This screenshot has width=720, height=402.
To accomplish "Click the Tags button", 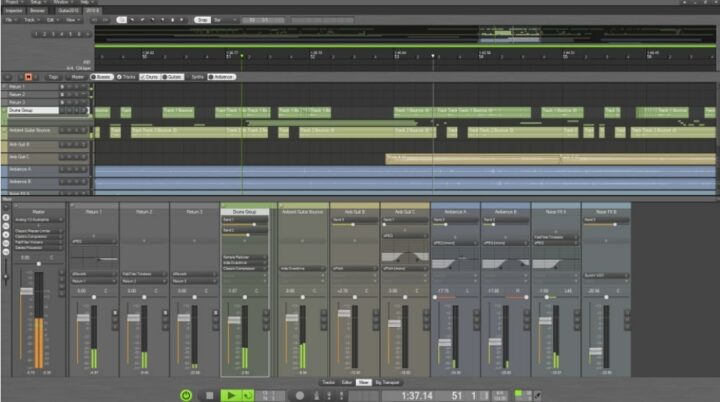I will [x=52, y=76].
